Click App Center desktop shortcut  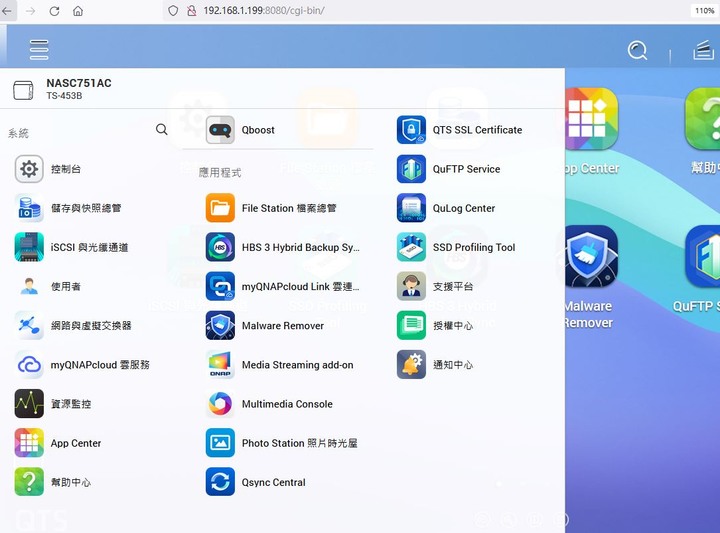click(x=592, y=119)
